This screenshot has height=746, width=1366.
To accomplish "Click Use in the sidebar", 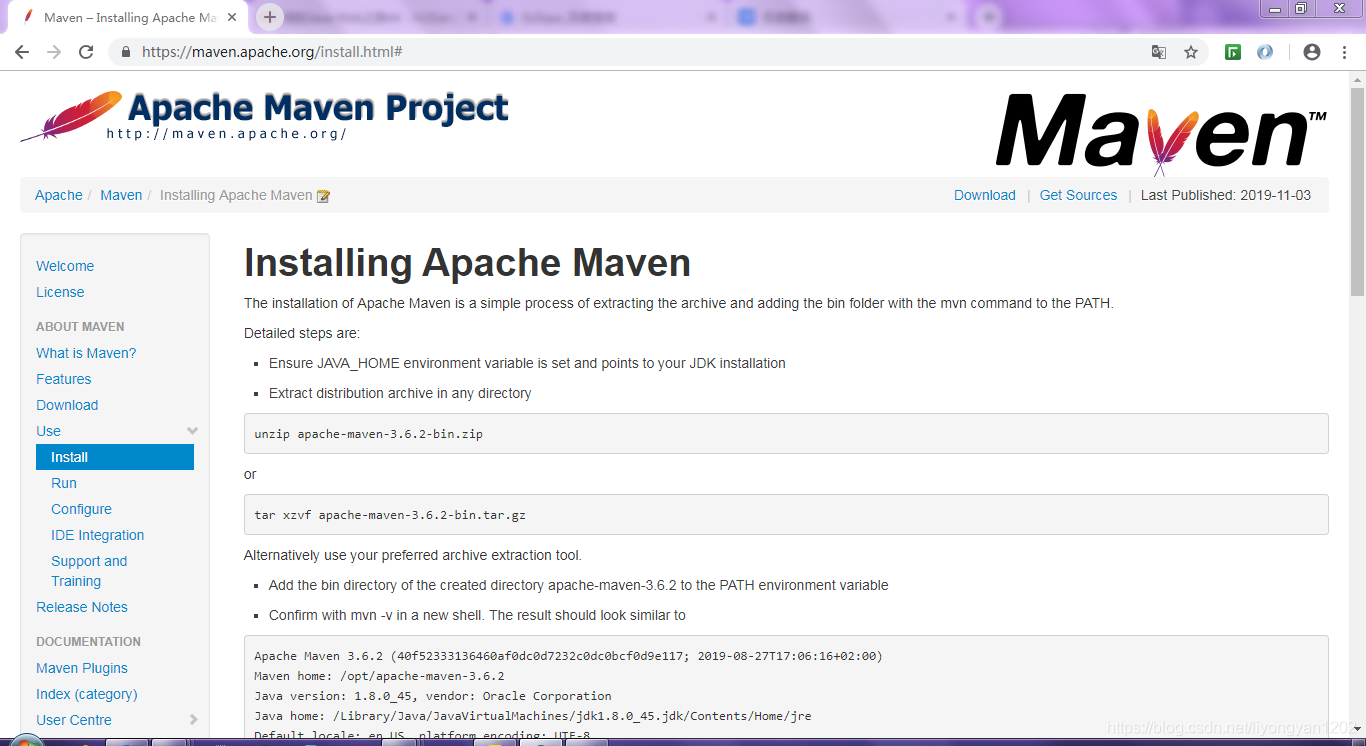I will click(49, 431).
